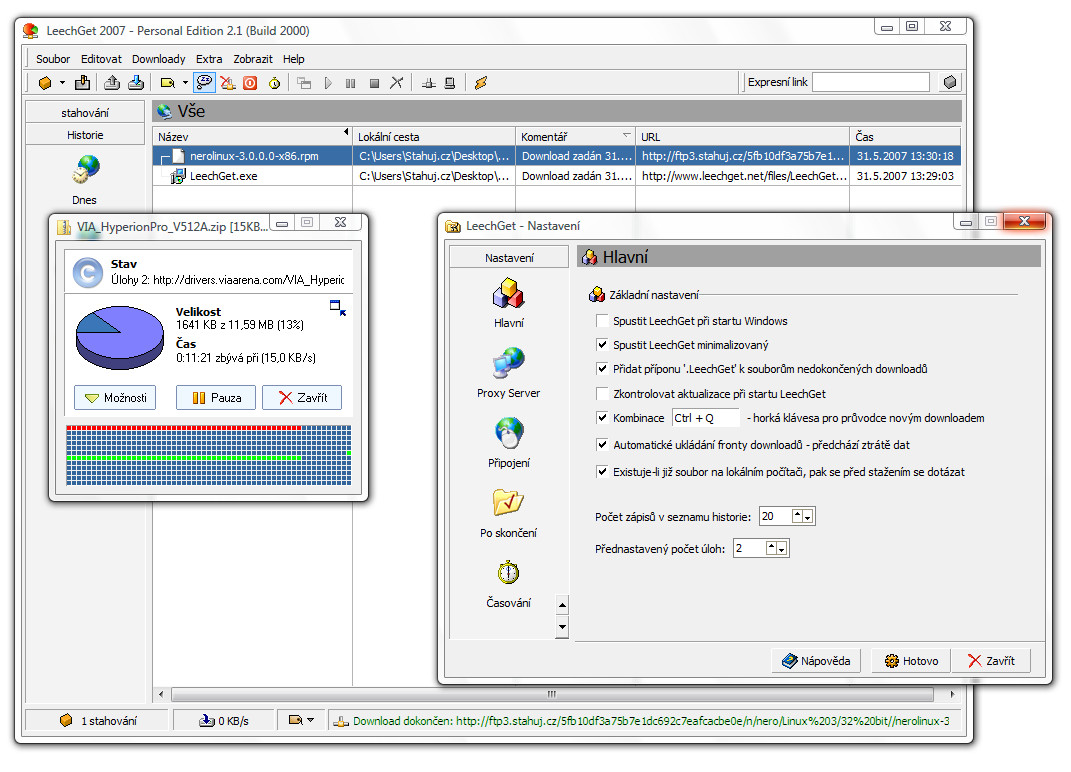Click the Čas column header
This screenshot has height=772, width=1071.
click(x=905, y=136)
